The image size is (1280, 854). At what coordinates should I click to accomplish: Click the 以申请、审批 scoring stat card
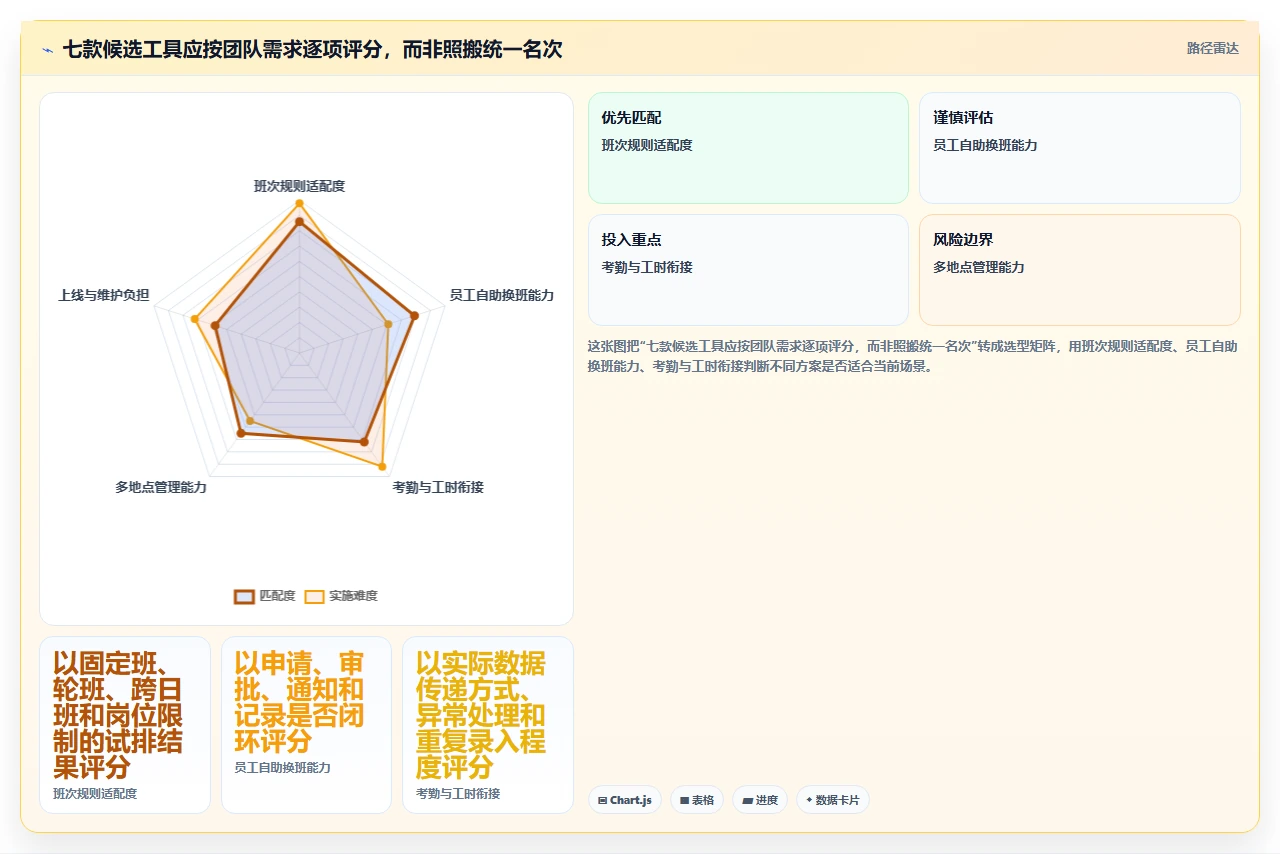306,725
